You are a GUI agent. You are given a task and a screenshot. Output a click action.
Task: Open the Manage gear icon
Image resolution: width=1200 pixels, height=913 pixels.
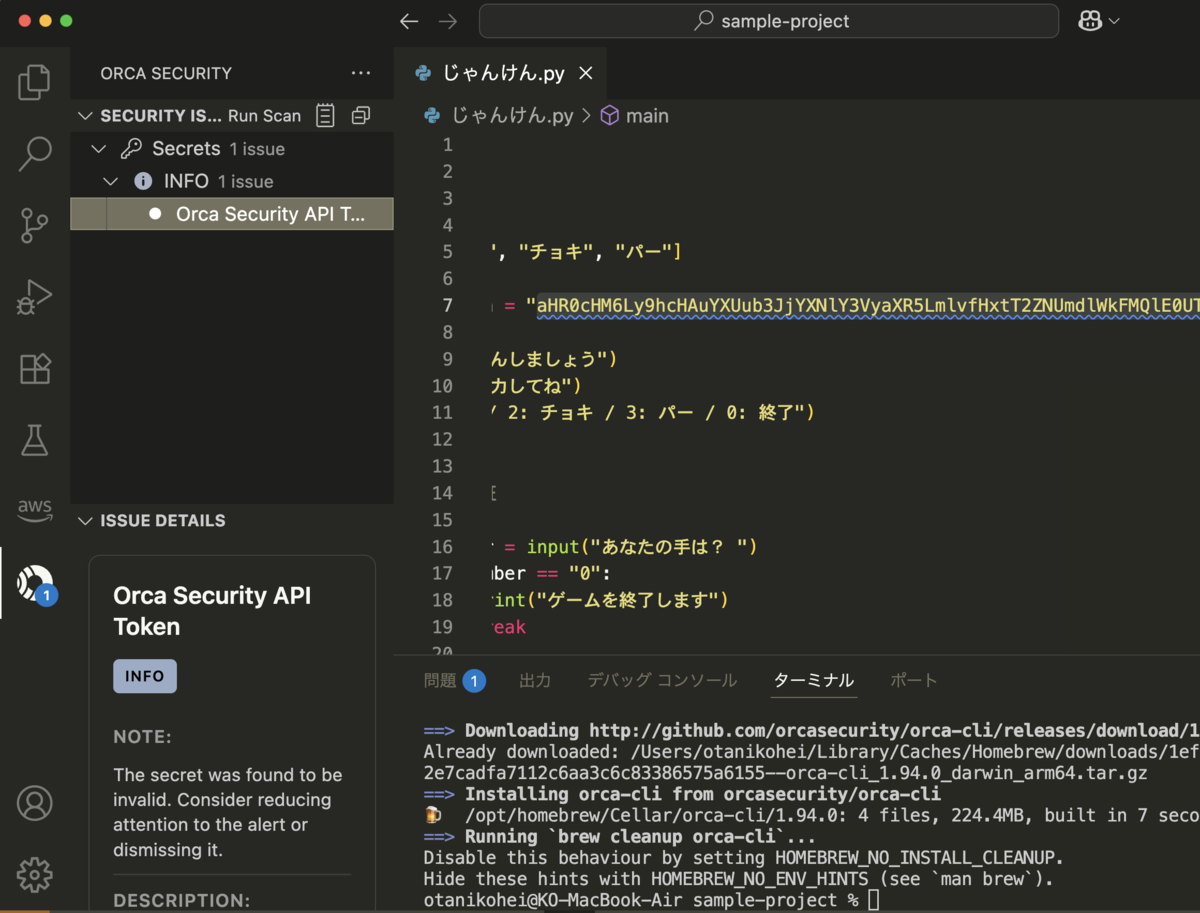coord(34,874)
